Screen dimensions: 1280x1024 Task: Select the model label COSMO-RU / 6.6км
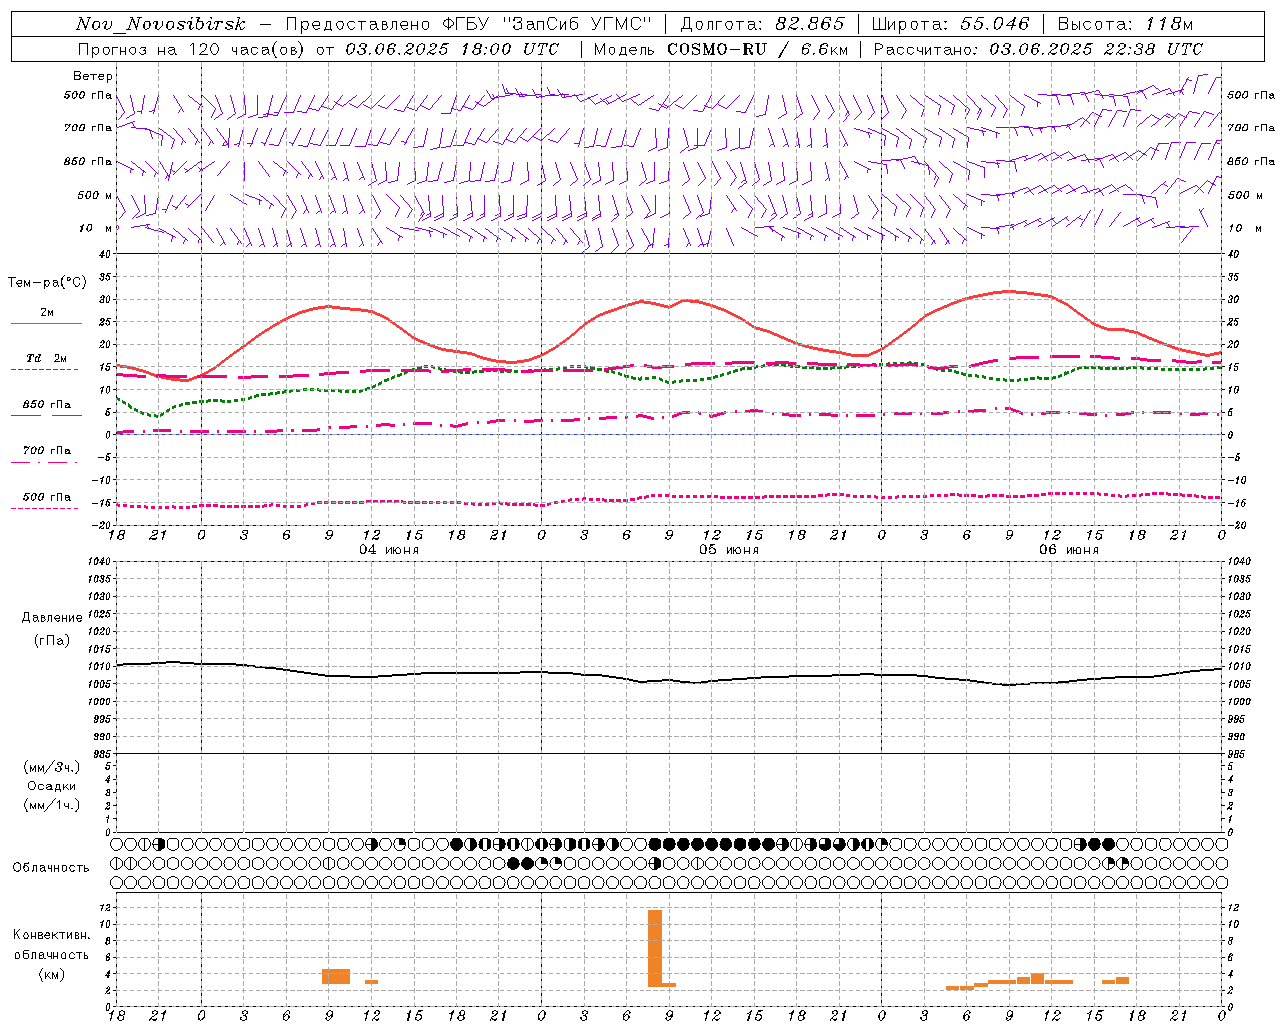(x=757, y=49)
